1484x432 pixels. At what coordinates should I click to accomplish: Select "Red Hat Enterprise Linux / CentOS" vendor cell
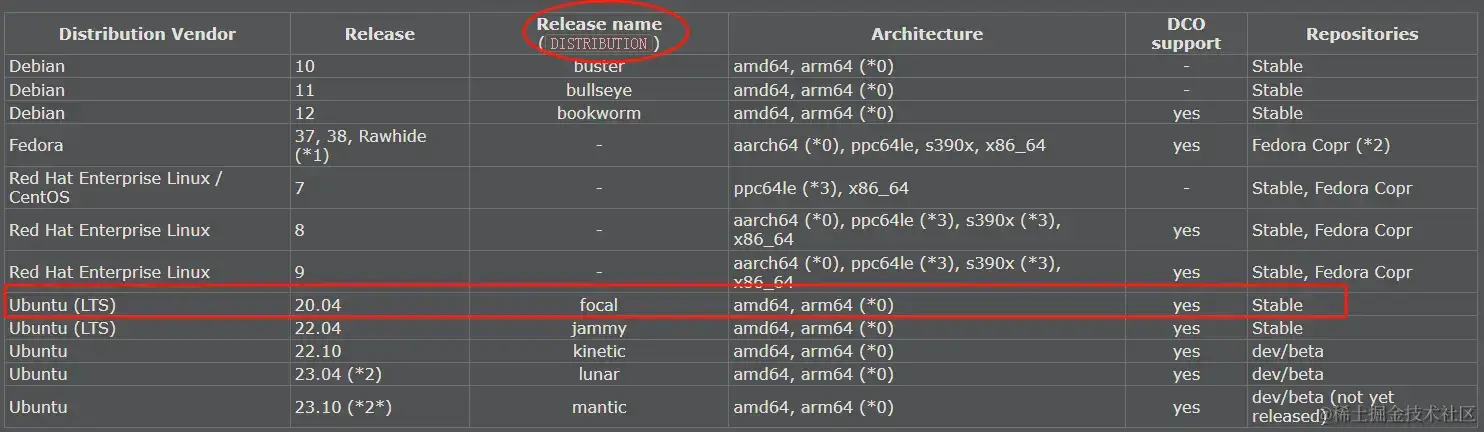click(x=147, y=188)
